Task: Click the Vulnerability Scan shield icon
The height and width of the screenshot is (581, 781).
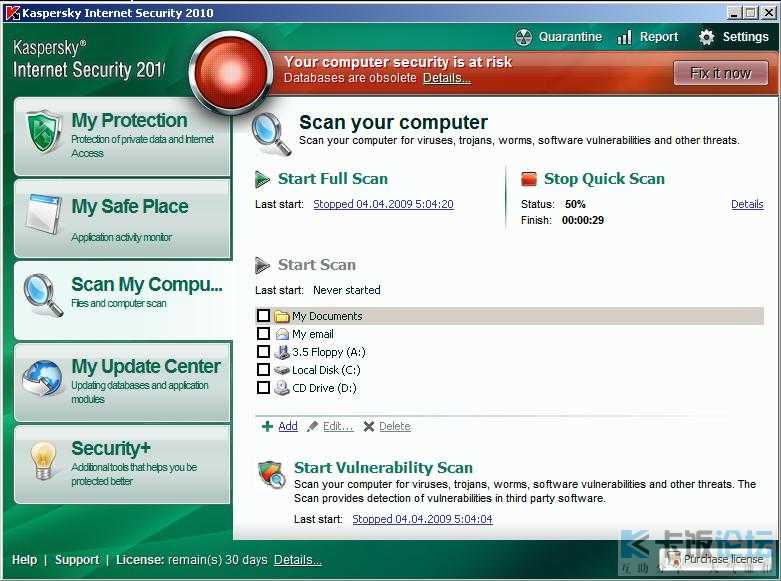Action: coord(272,474)
